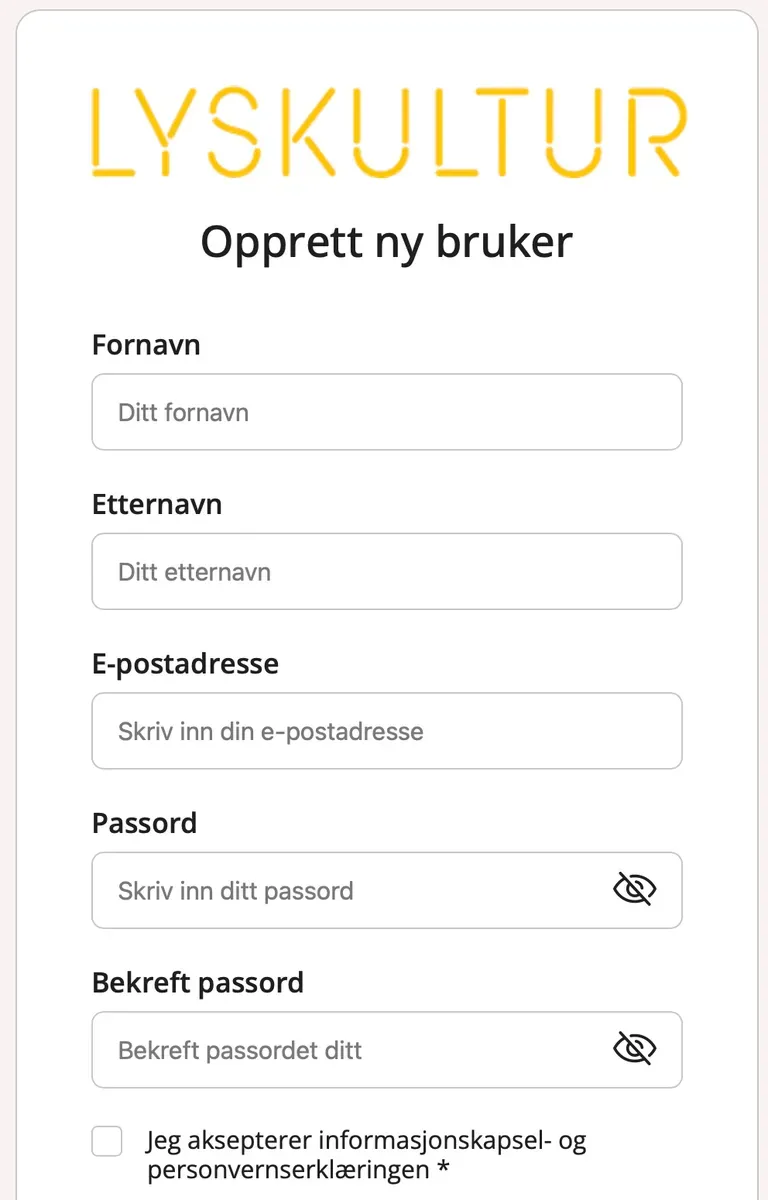The image size is (768, 1200).
Task: Click the Etternavn field label
Action: pyautogui.click(x=157, y=504)
